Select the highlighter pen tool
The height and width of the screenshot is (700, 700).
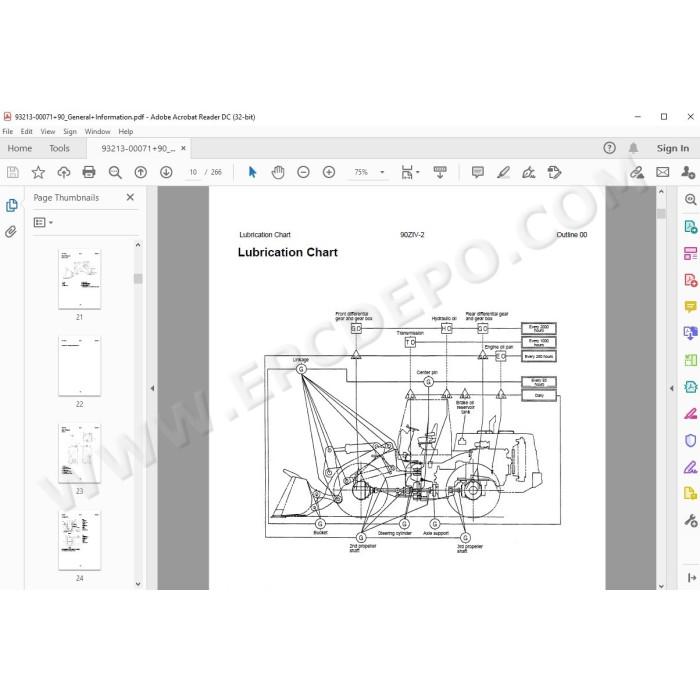[504, 172]
